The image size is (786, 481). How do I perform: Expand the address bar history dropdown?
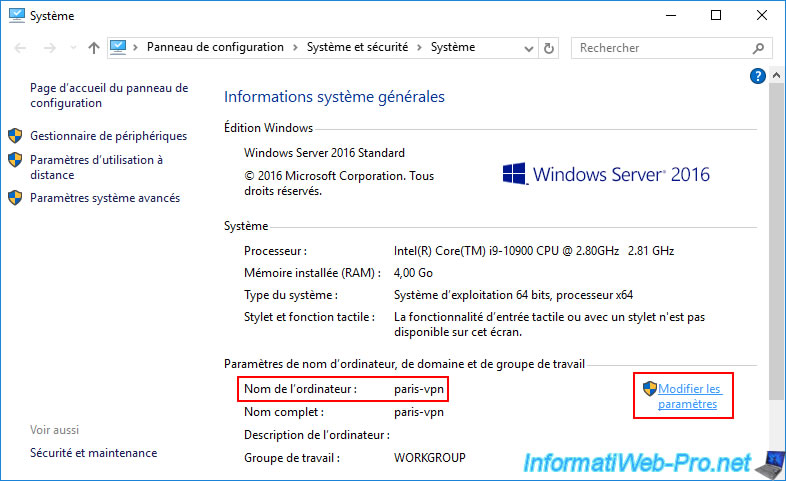(x=527, y=48)
